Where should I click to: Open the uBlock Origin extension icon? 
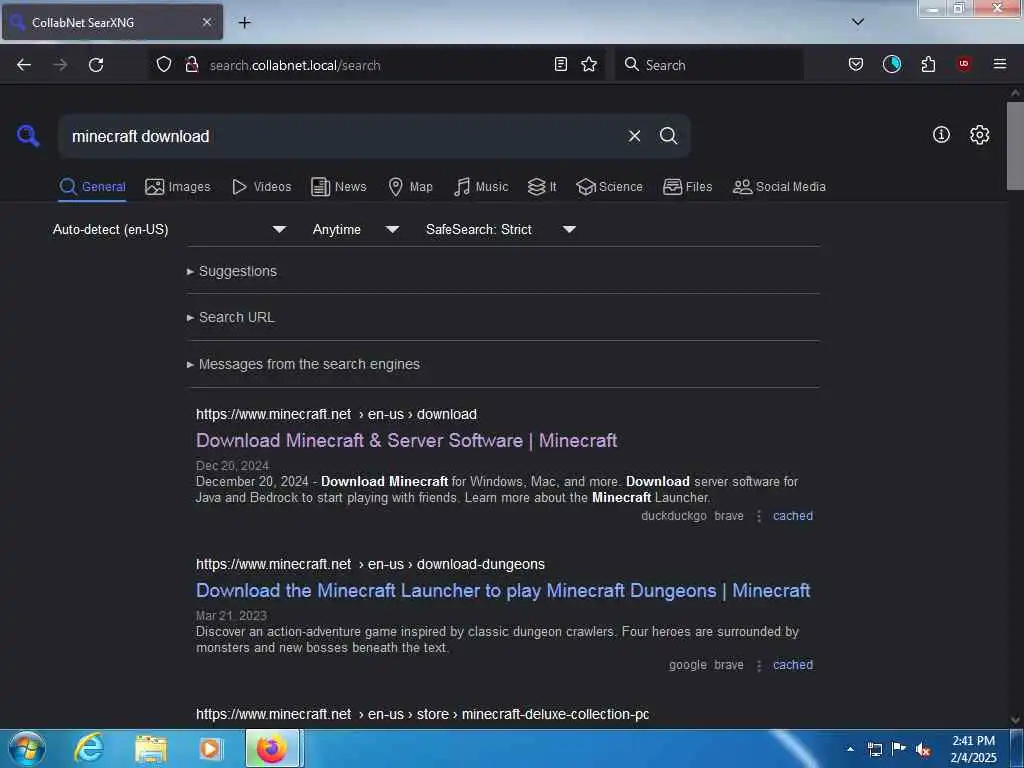pos(964,64)
